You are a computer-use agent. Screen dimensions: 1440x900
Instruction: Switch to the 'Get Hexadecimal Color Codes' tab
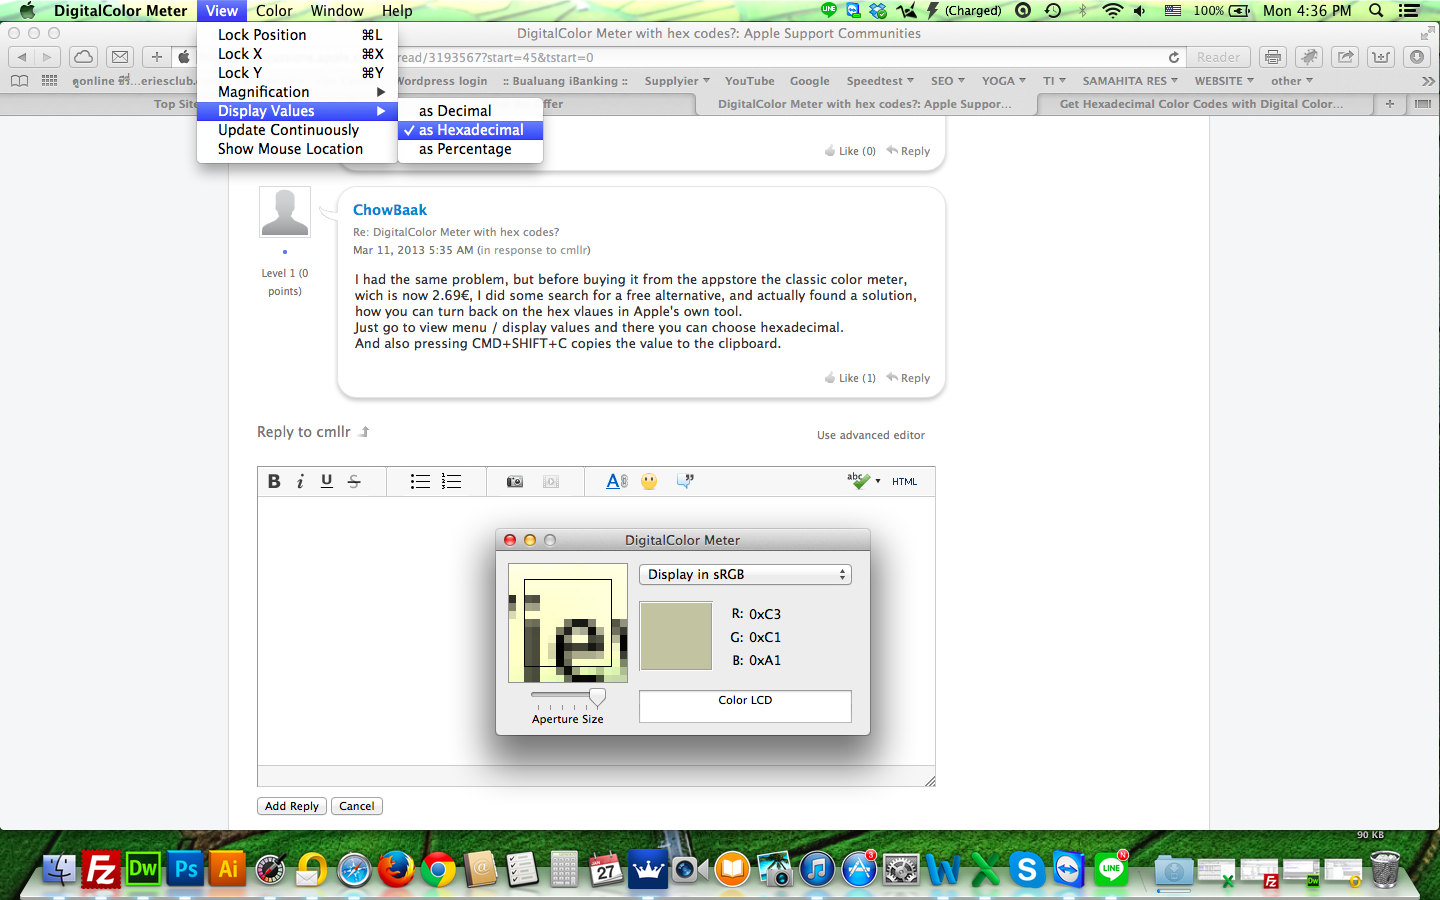pyautogui.click(x=1201, y=104)
